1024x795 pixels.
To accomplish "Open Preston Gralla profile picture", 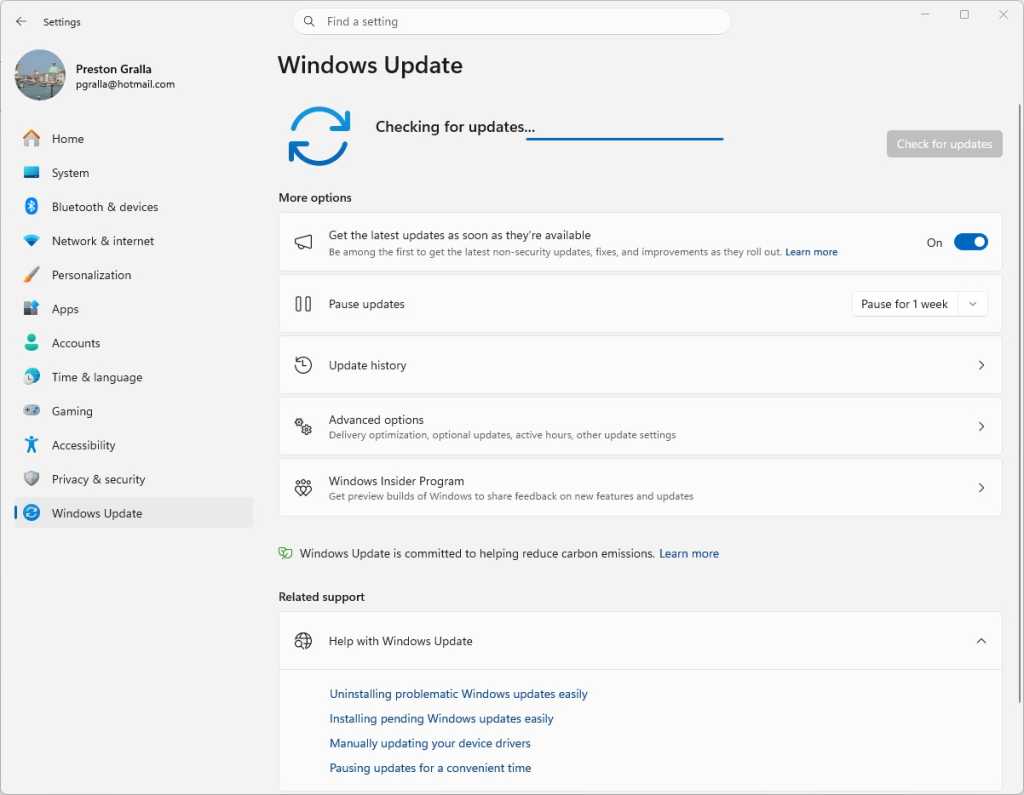I will click(x=40, y=75).
